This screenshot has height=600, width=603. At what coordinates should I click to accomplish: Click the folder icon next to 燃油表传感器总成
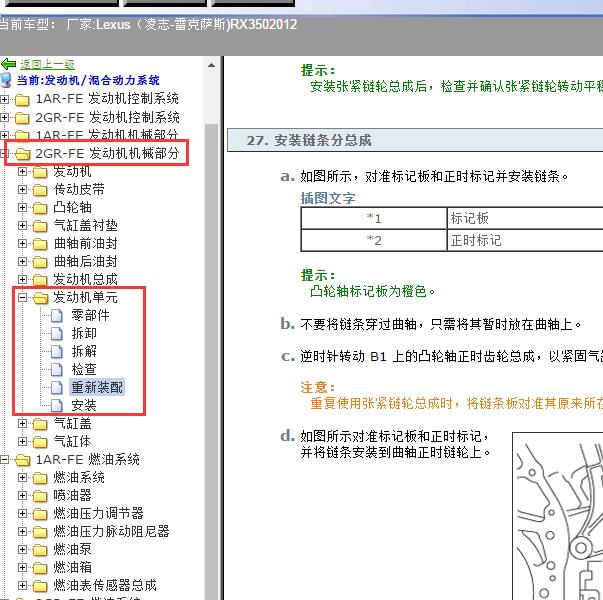(x=40, y=586)
